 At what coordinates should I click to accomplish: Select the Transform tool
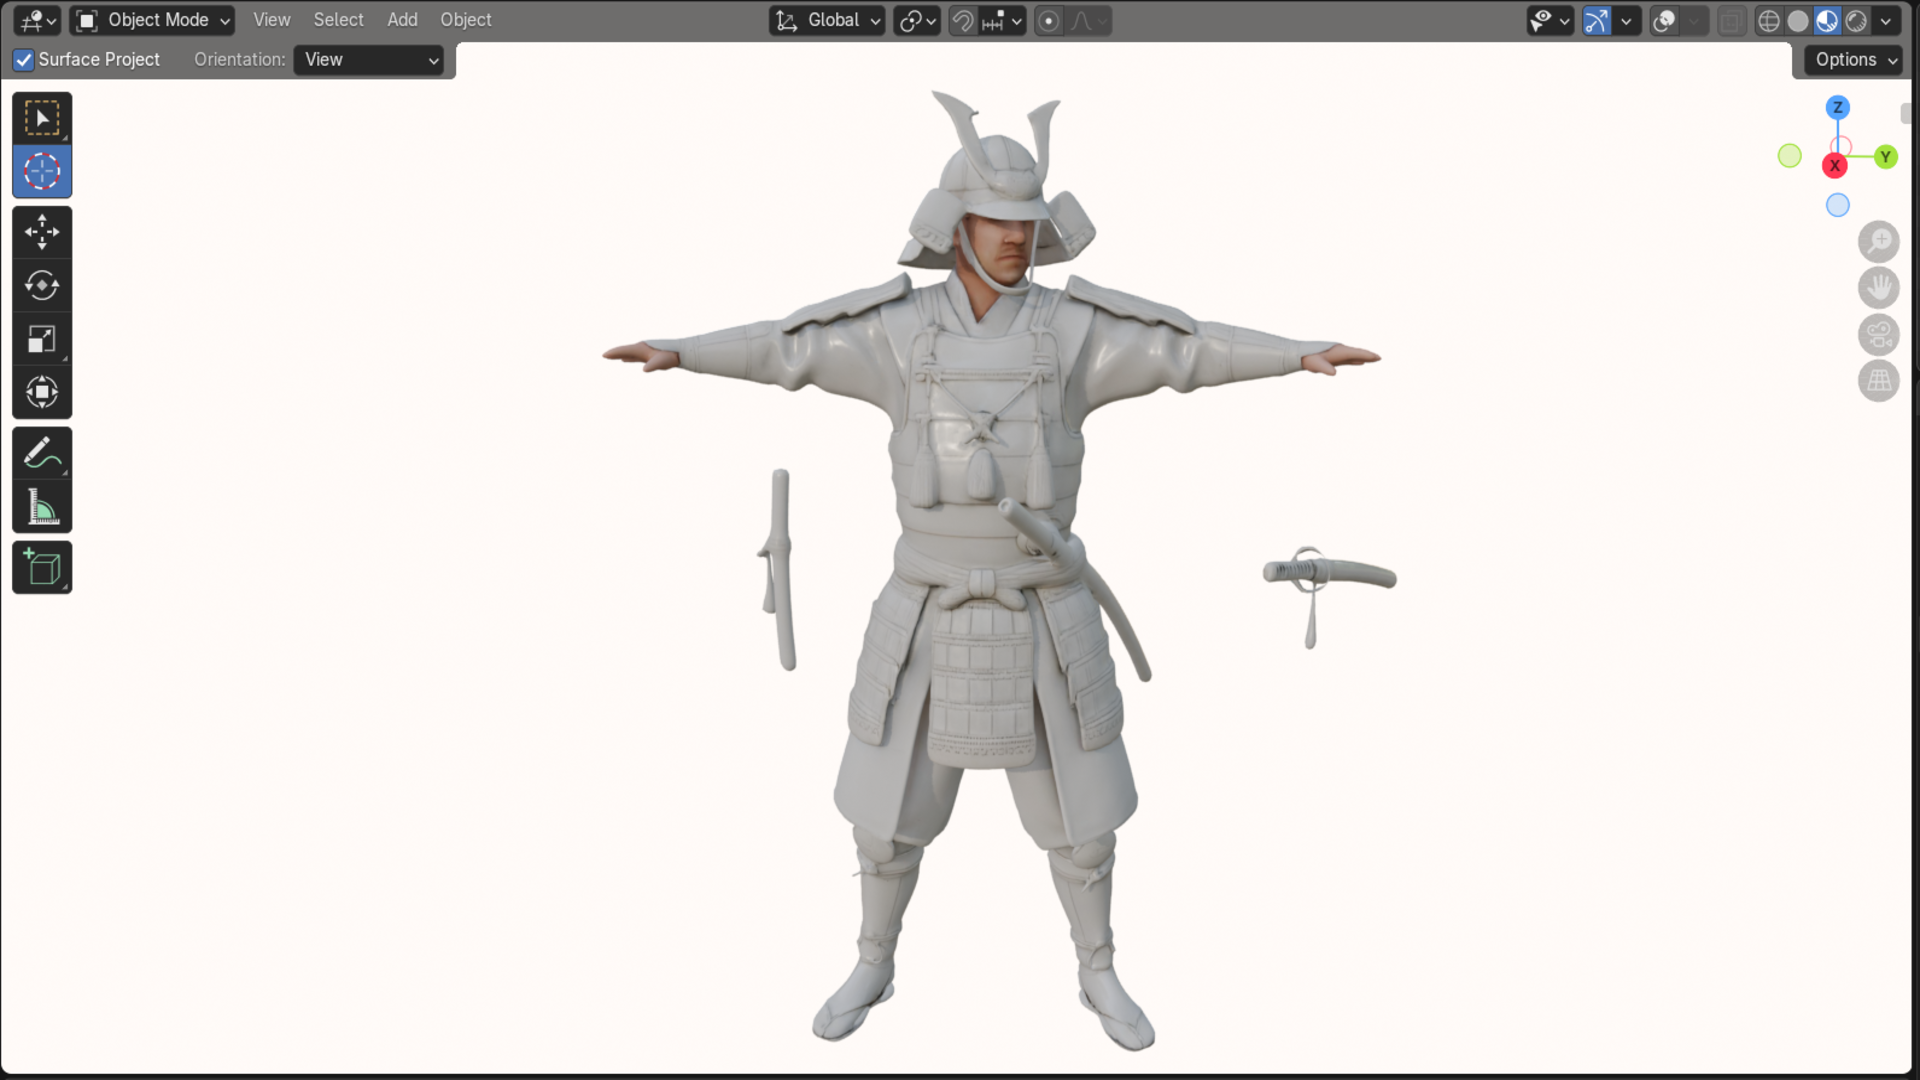(42, 392)
